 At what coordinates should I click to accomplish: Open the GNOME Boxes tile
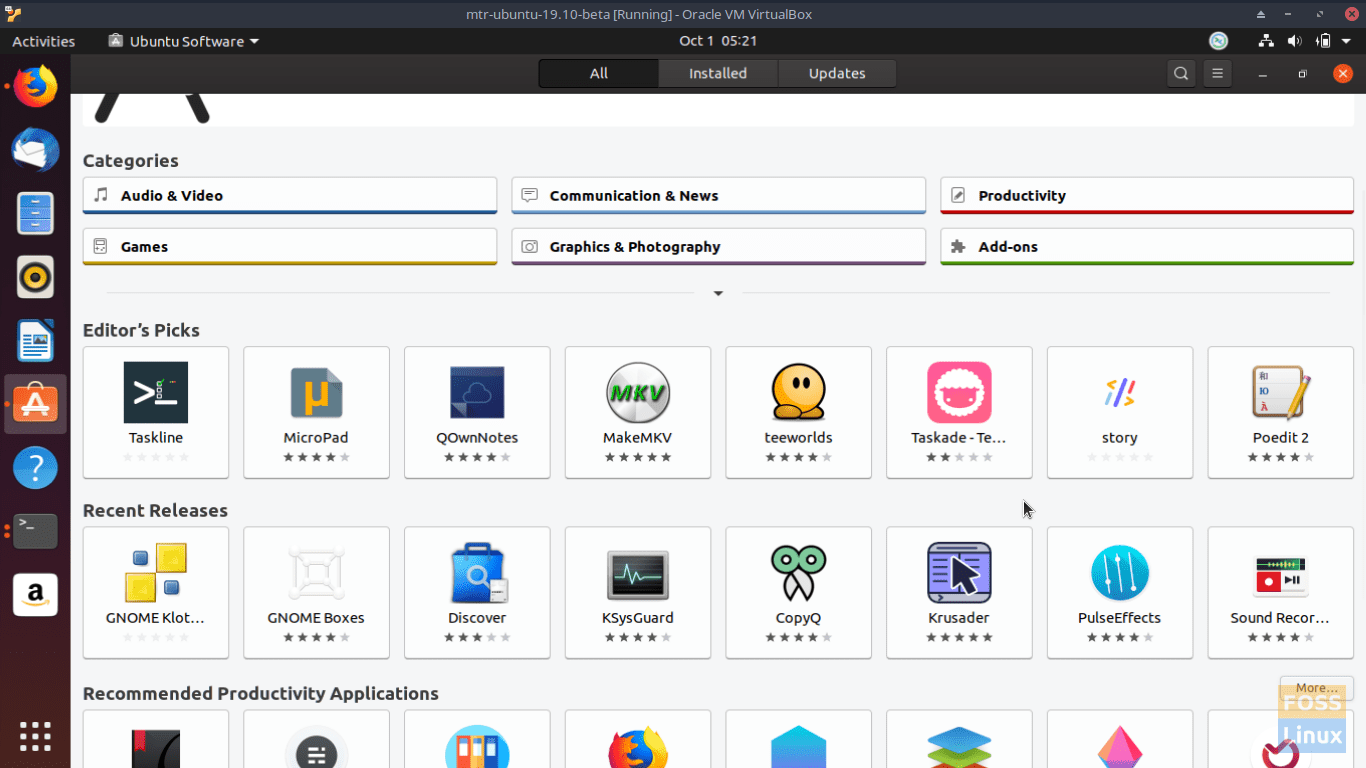[x=316, y=592]
